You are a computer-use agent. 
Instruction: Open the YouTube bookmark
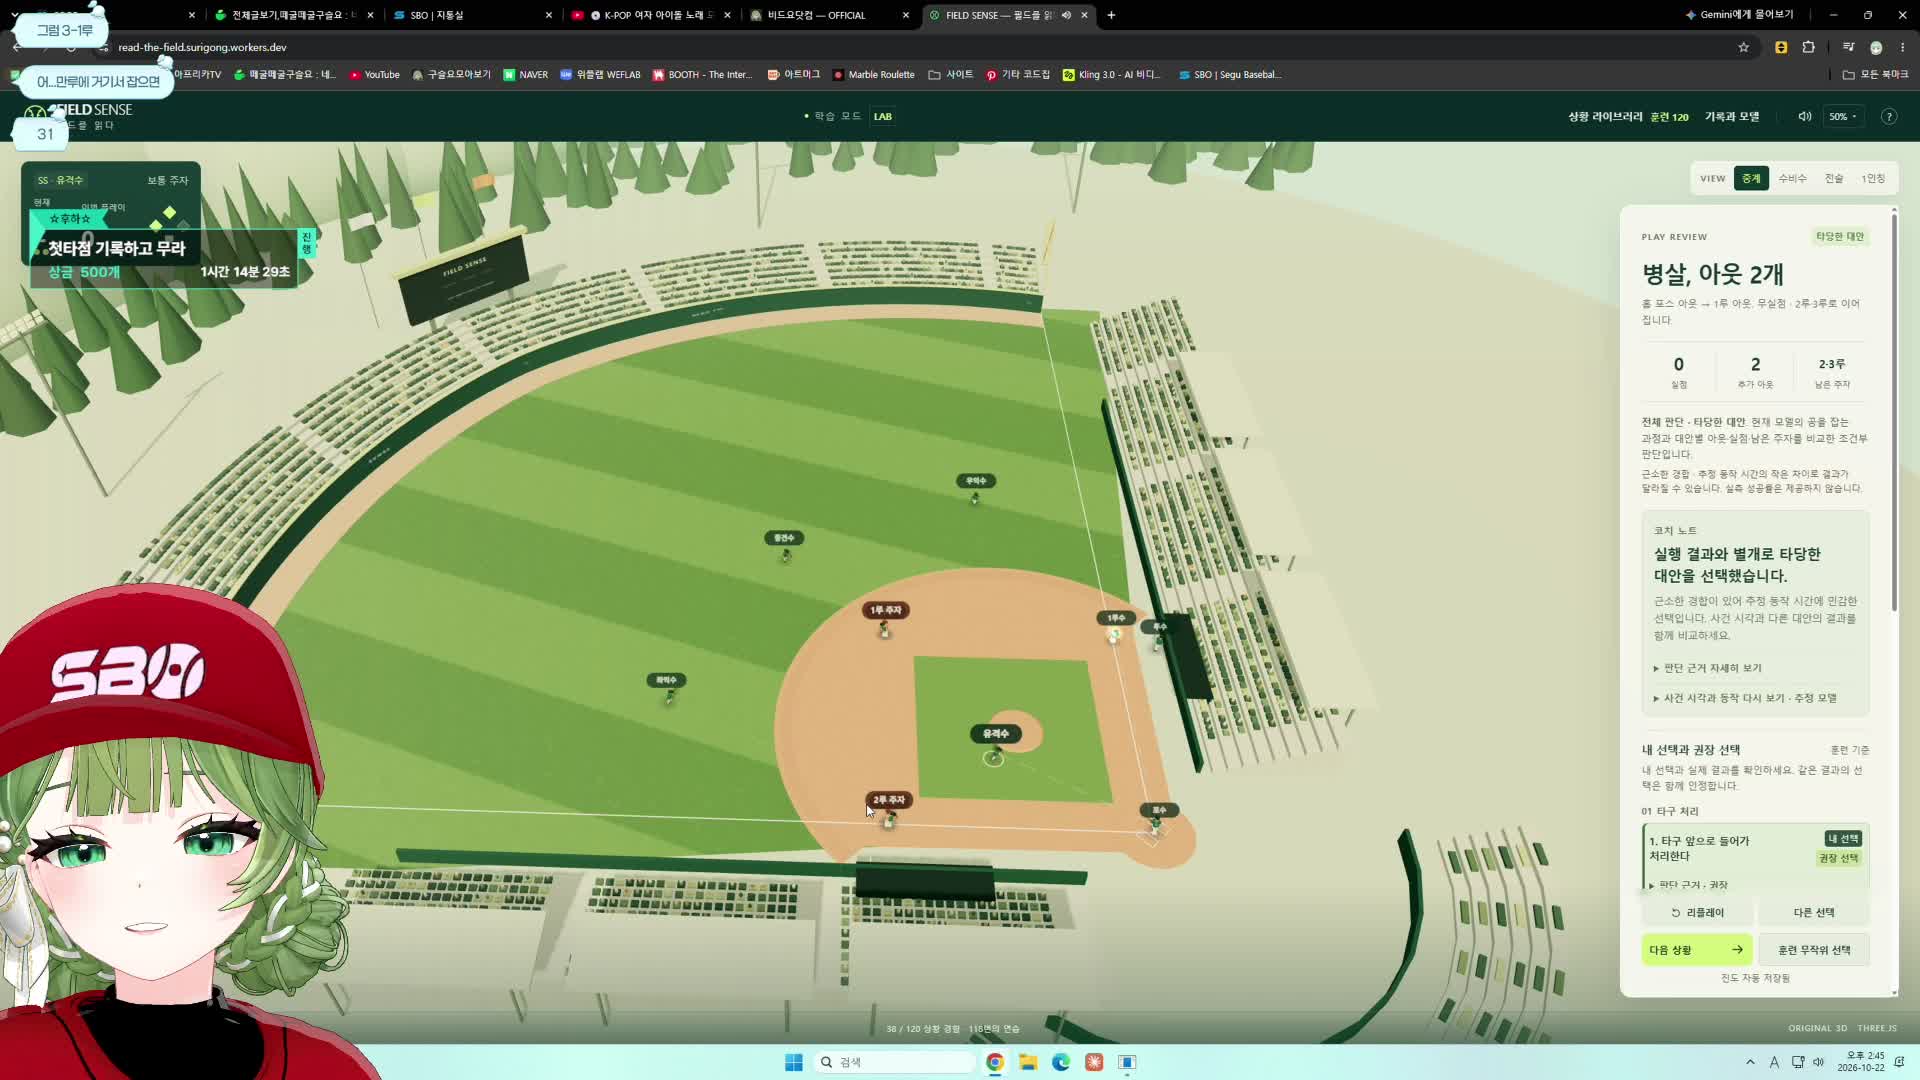pyautogui.click(x=375, y=74)
